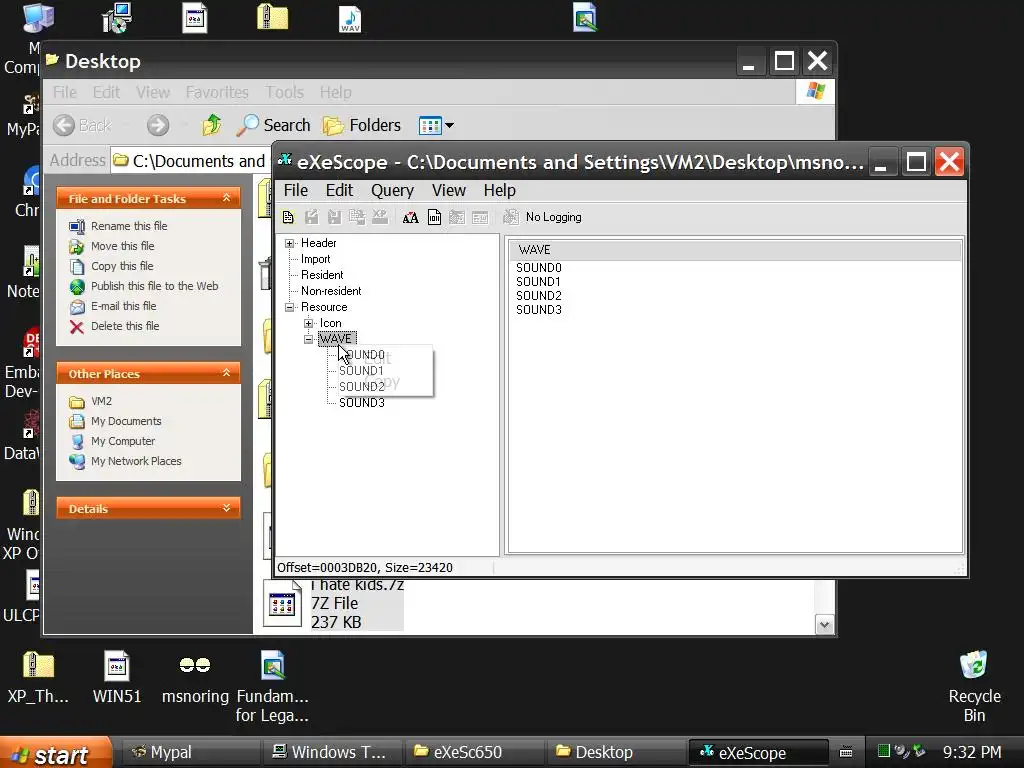The image size is (1024, 768).
Task: Select the Import tree item
Action: [315, 259]
